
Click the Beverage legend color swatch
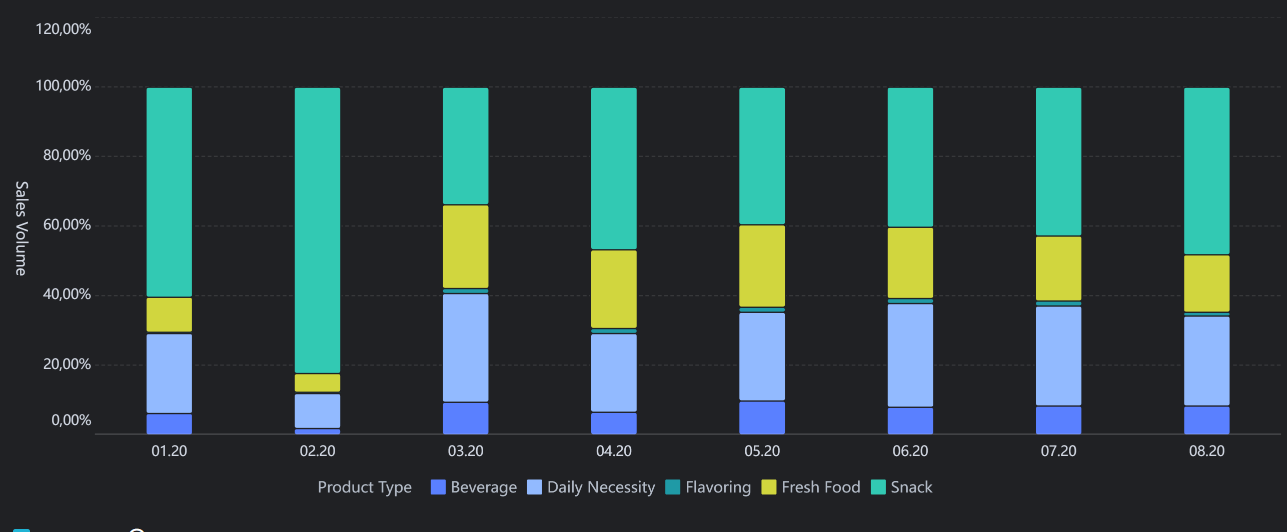pyautogui.click(x=438, y=488)
